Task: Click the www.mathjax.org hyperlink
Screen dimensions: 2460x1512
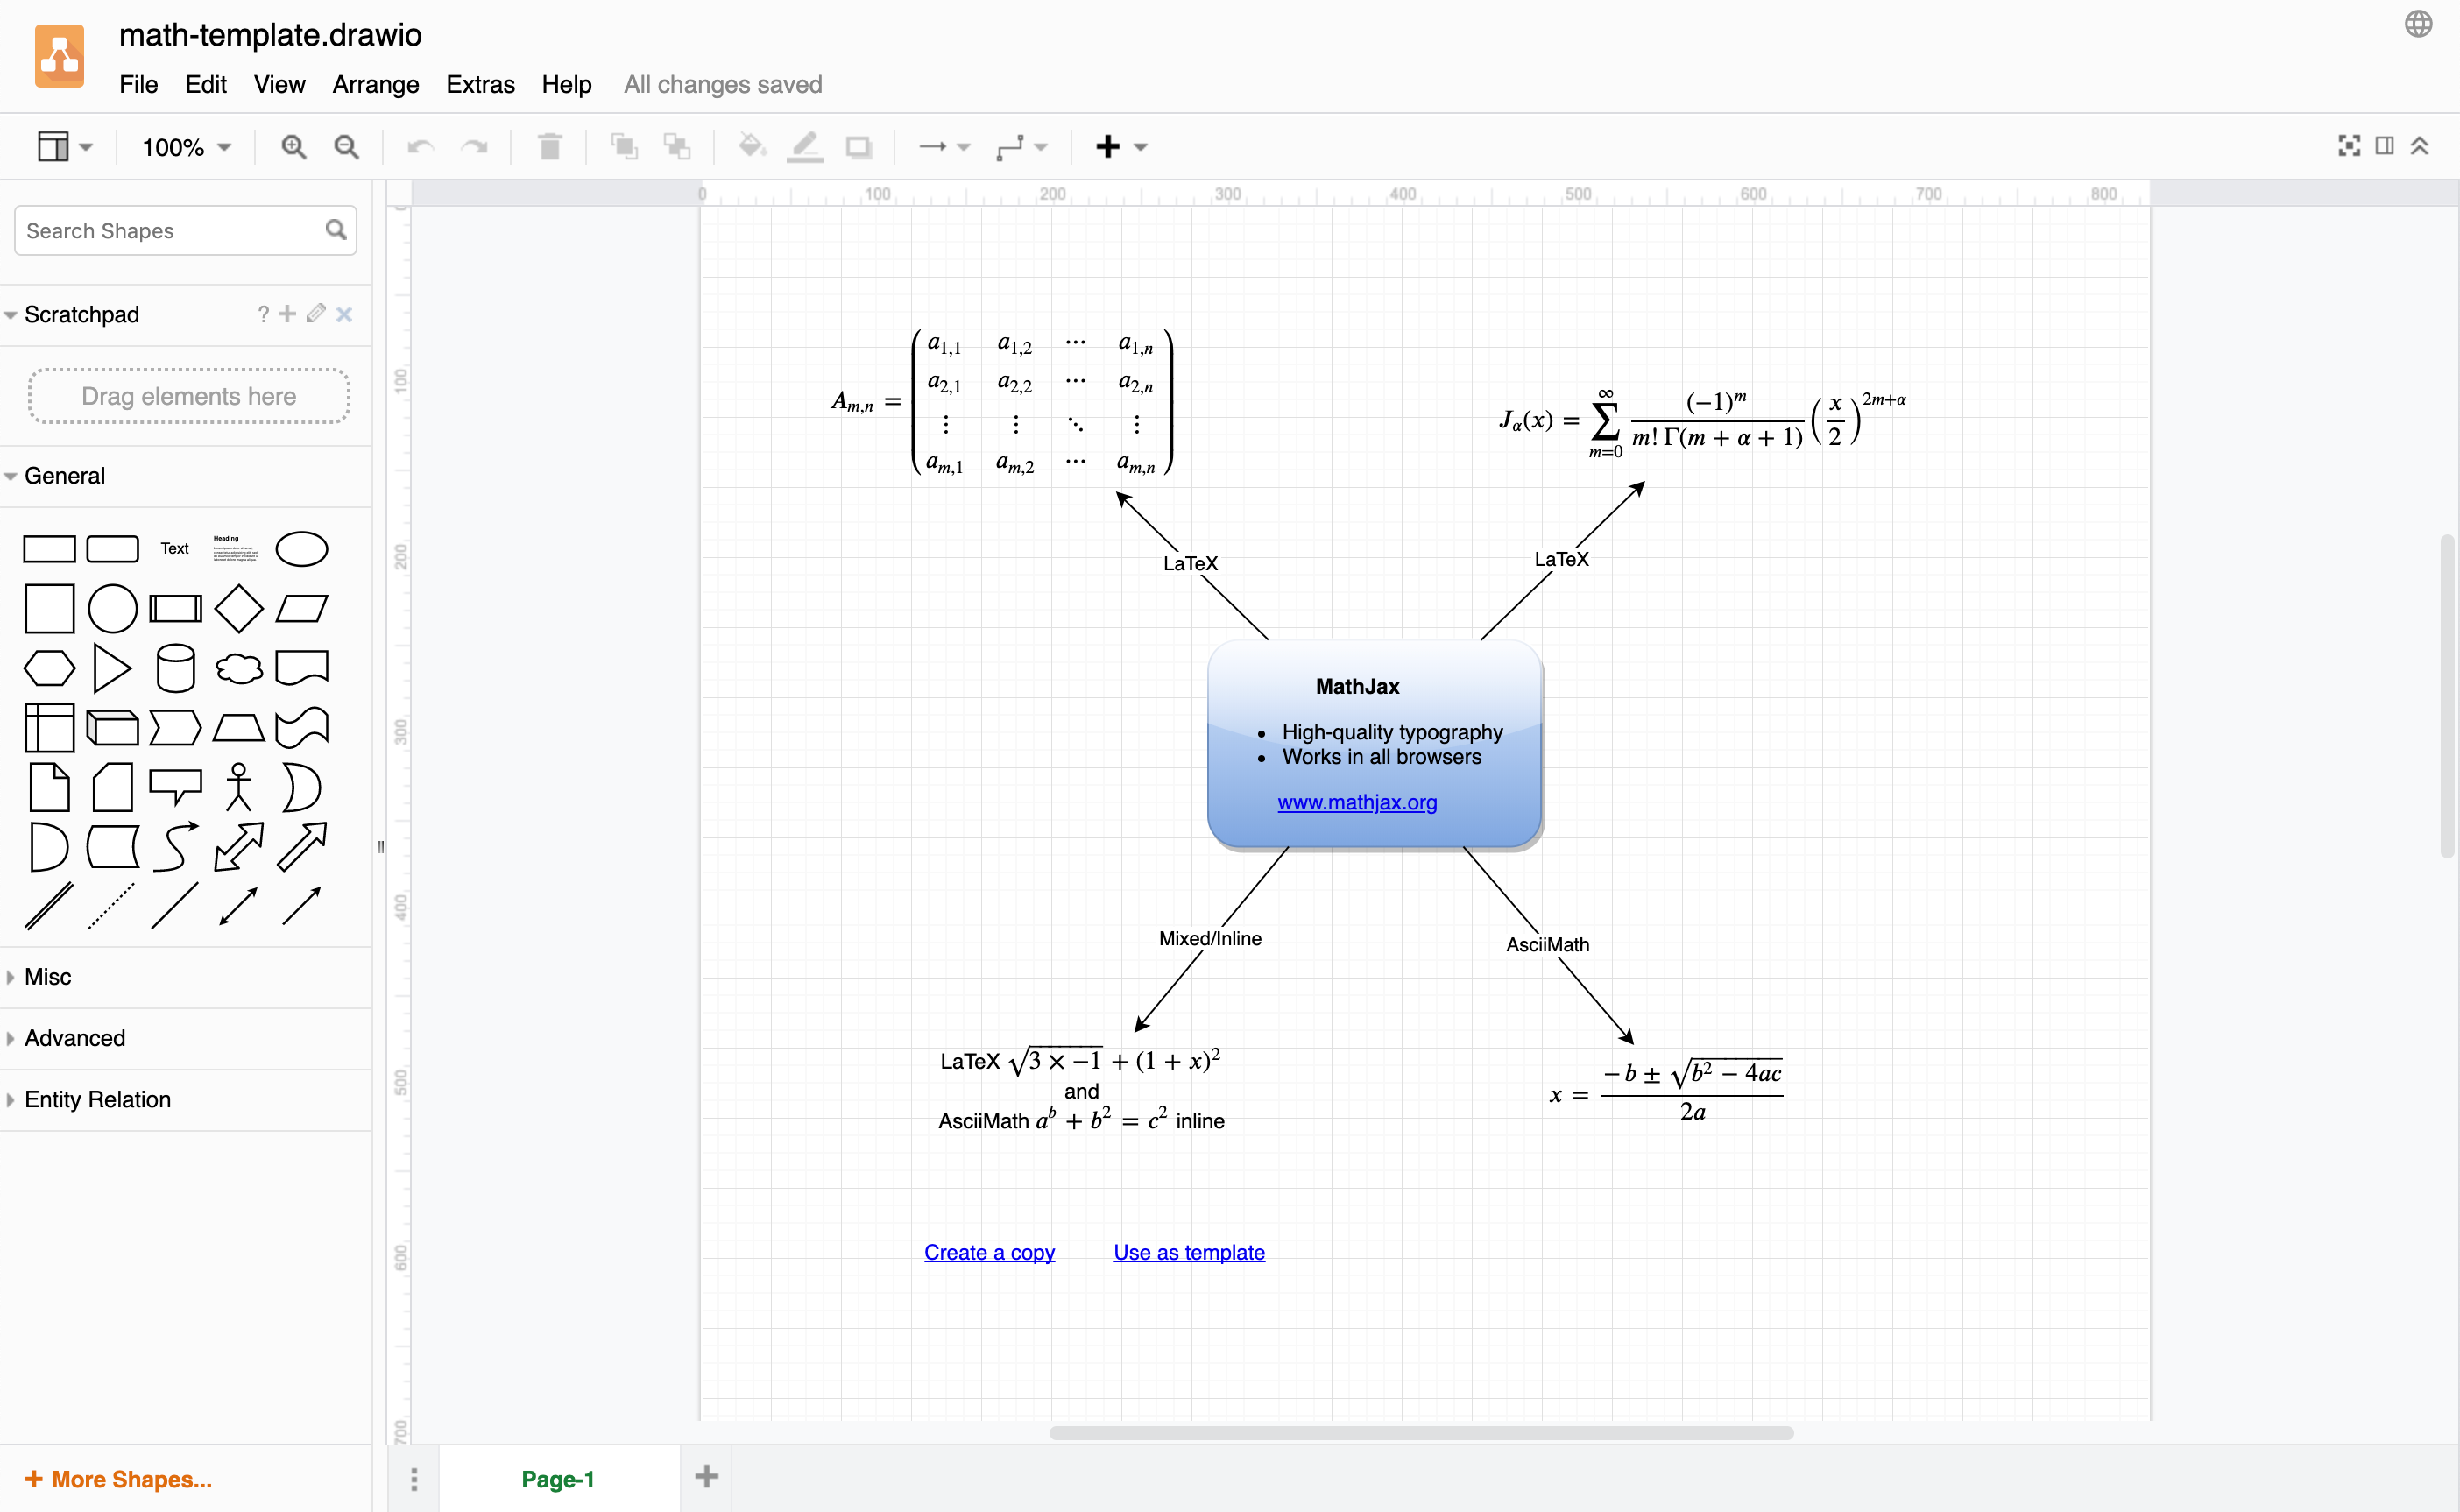Action: pyautogui.click(x=1358, y=804)
